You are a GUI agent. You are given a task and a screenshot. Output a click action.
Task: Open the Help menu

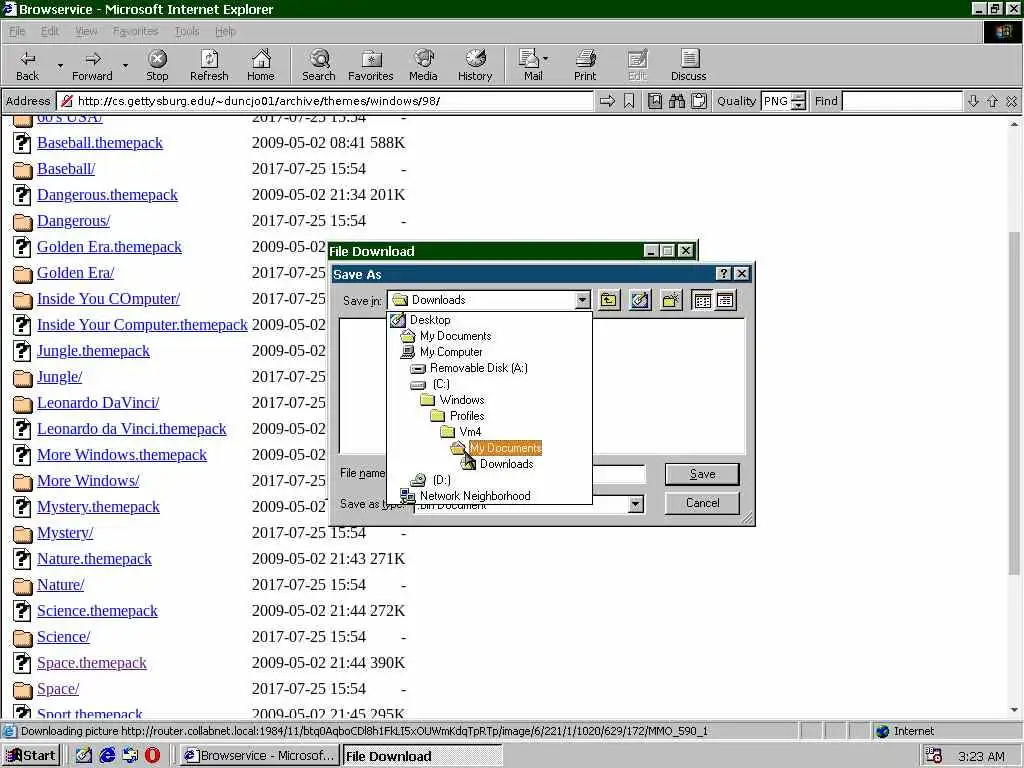[x=225, y=31]
